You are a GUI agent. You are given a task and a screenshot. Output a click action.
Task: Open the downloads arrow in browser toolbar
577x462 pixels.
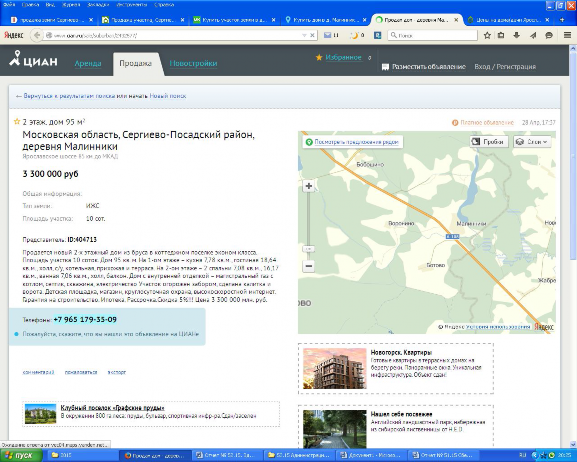(516, 35)
